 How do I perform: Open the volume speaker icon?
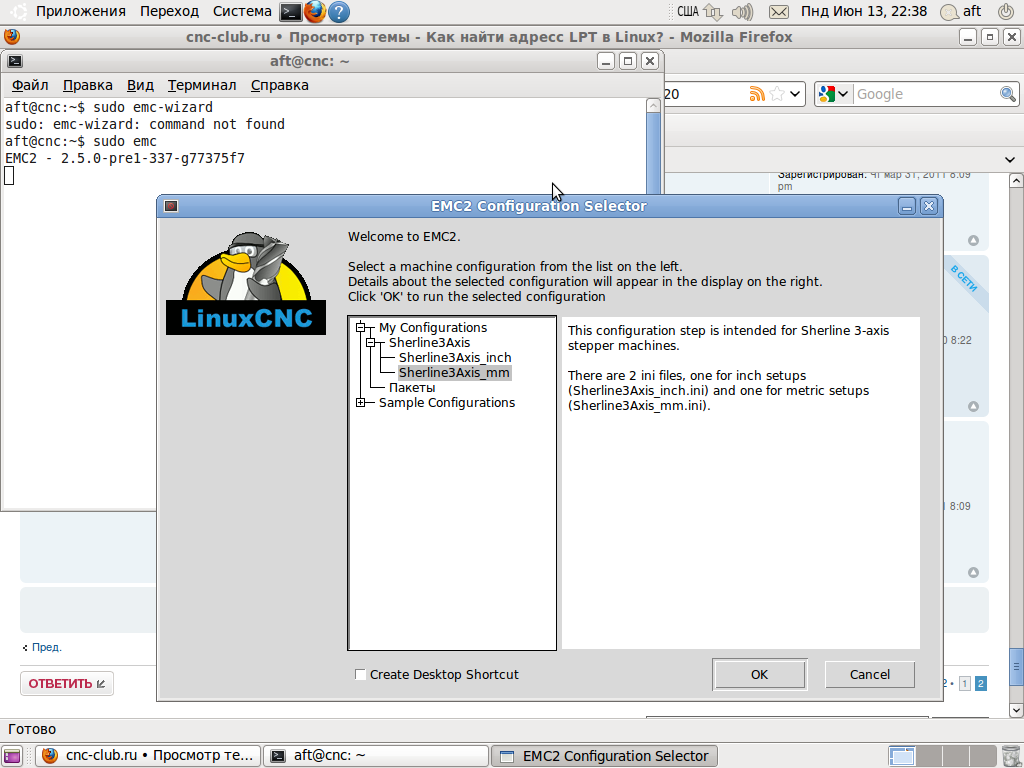743,12
